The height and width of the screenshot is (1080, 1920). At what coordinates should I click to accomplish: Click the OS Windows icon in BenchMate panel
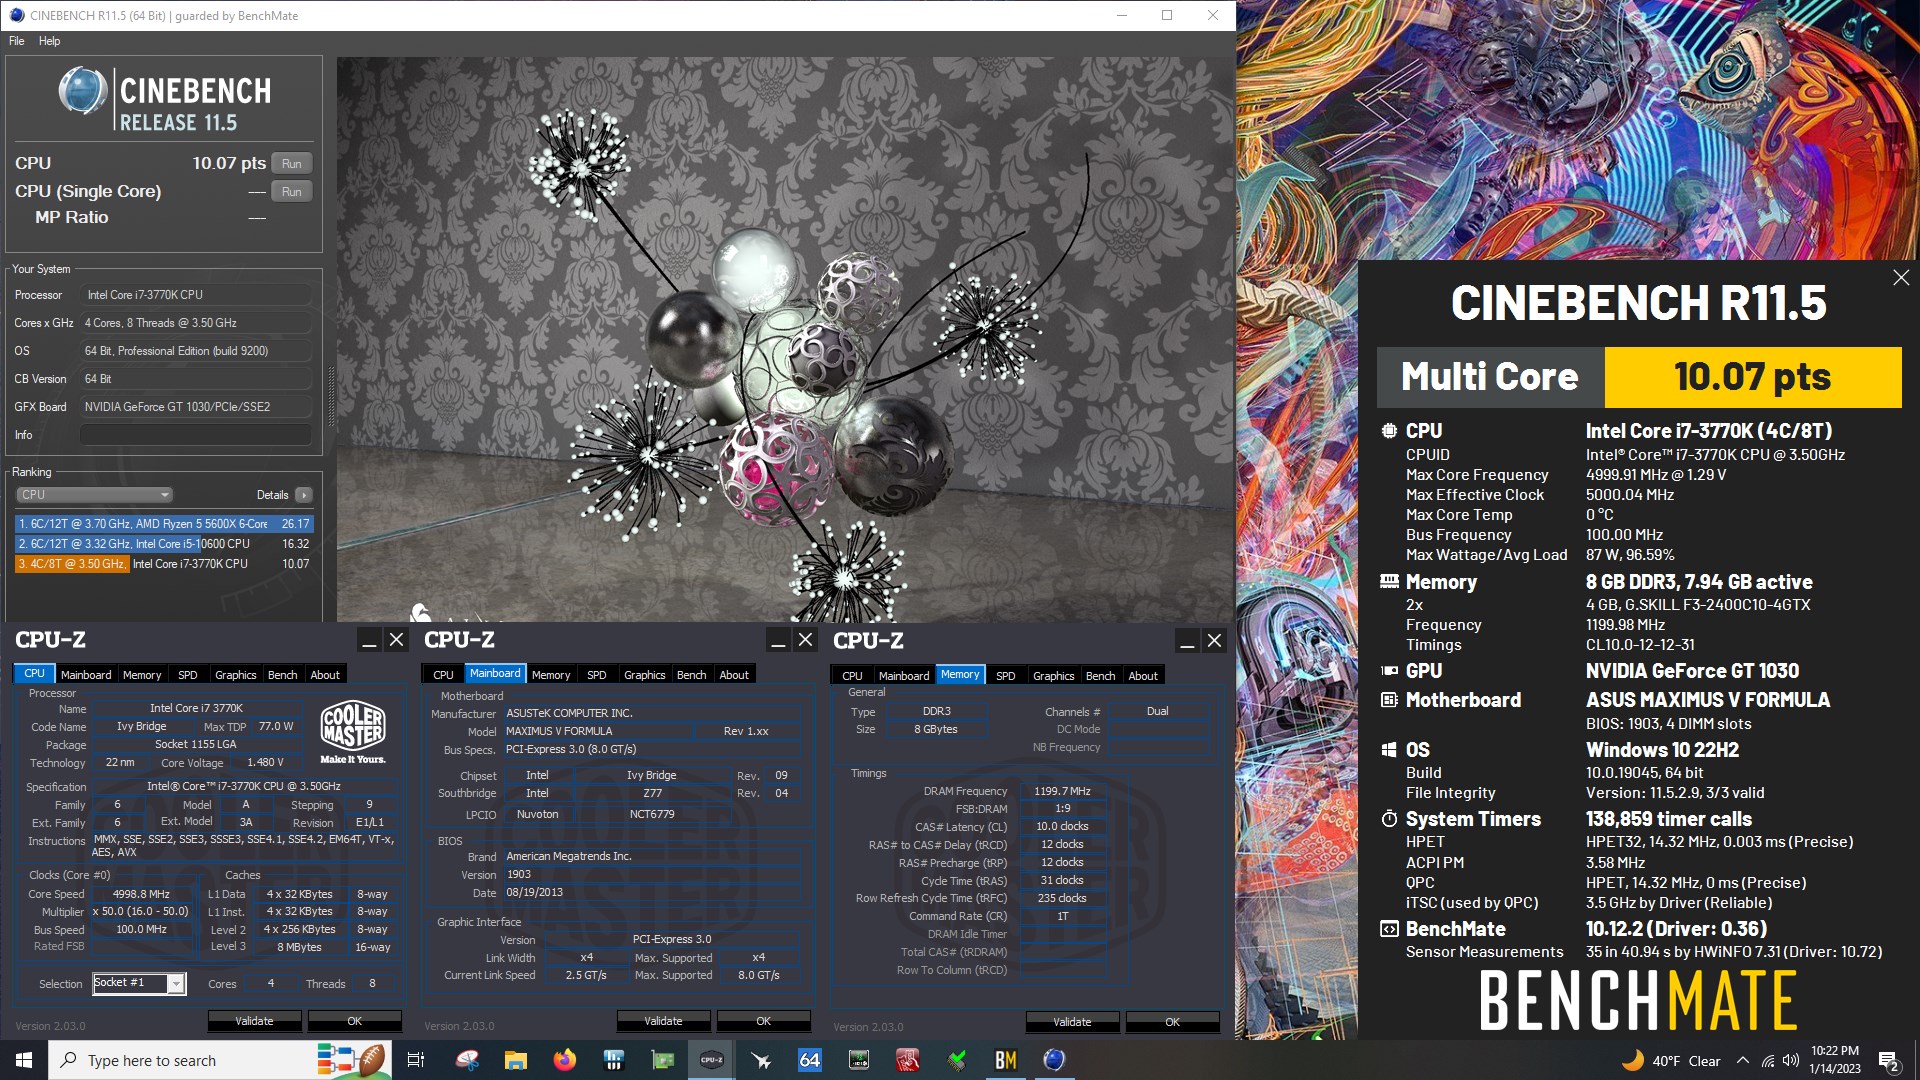pyautogui.click(x=1389, y=750)
